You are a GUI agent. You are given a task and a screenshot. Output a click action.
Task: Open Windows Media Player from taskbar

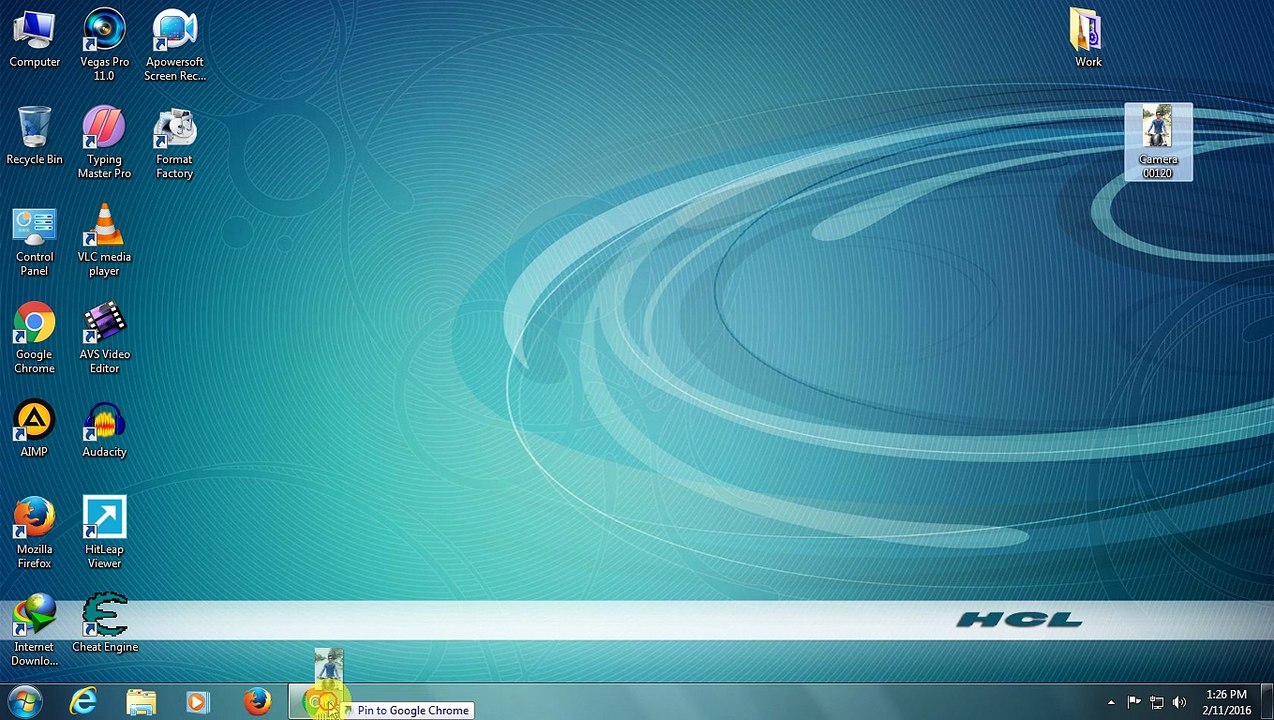tap(198, 702)
